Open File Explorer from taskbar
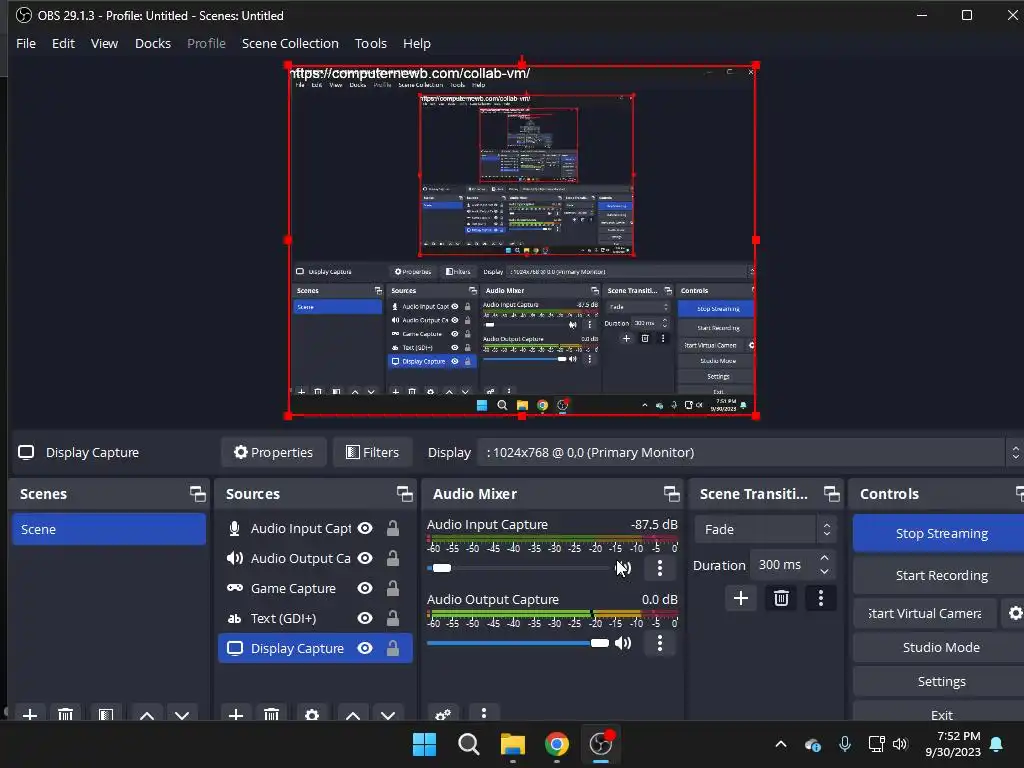The width and height of the screenshot is (1024, 768). pos(513,744)
